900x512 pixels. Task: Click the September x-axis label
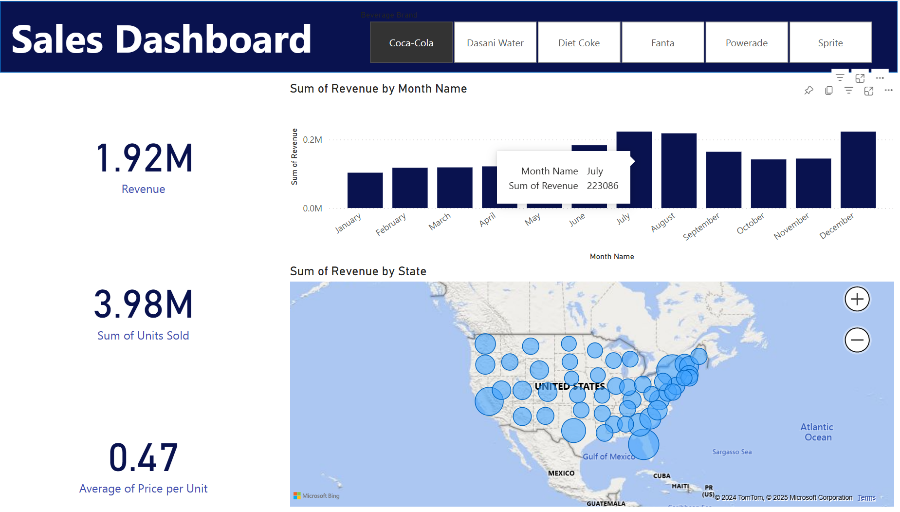701,226
